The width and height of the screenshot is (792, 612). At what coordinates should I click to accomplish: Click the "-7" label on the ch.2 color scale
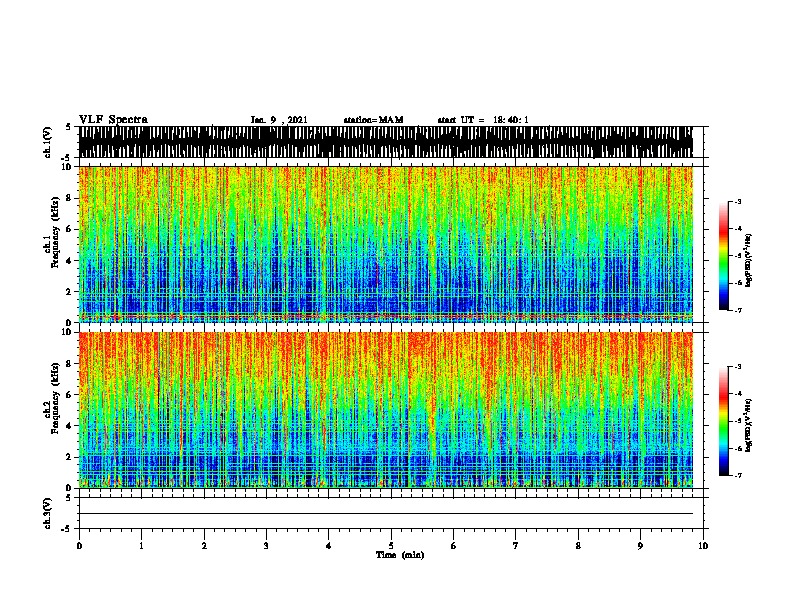click(737, 475)
